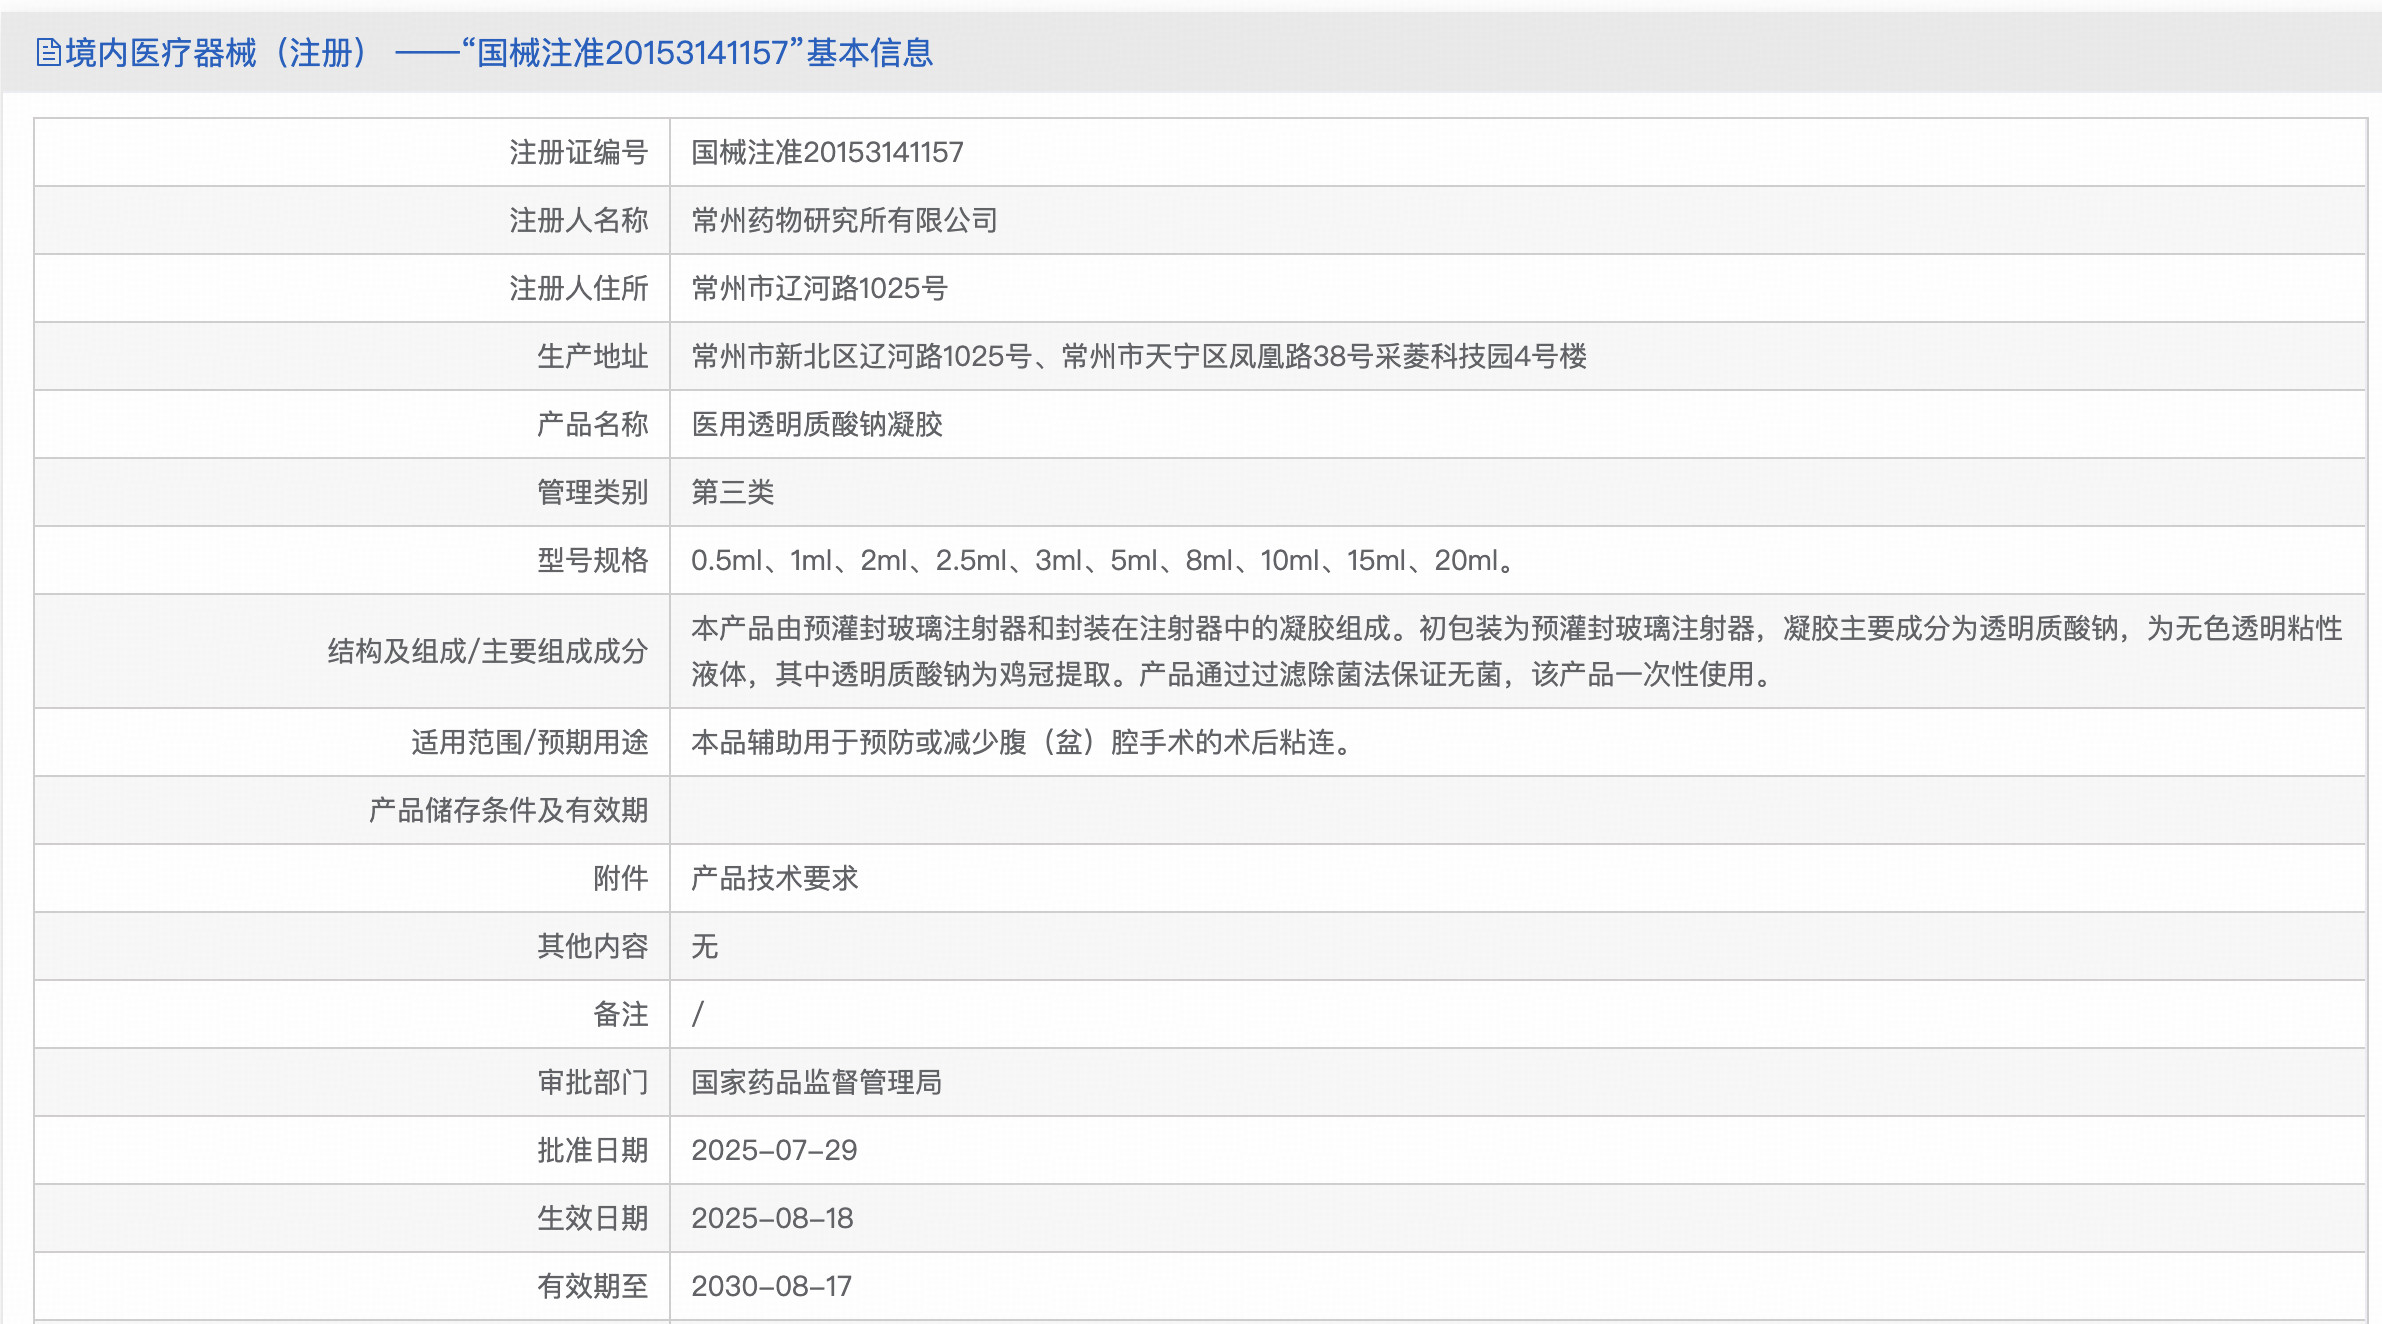Open the 产品技术要求 attachment link
The height and width of the screenshot is (1324, 2382).
pyautogui.click(x=774, y=878)
